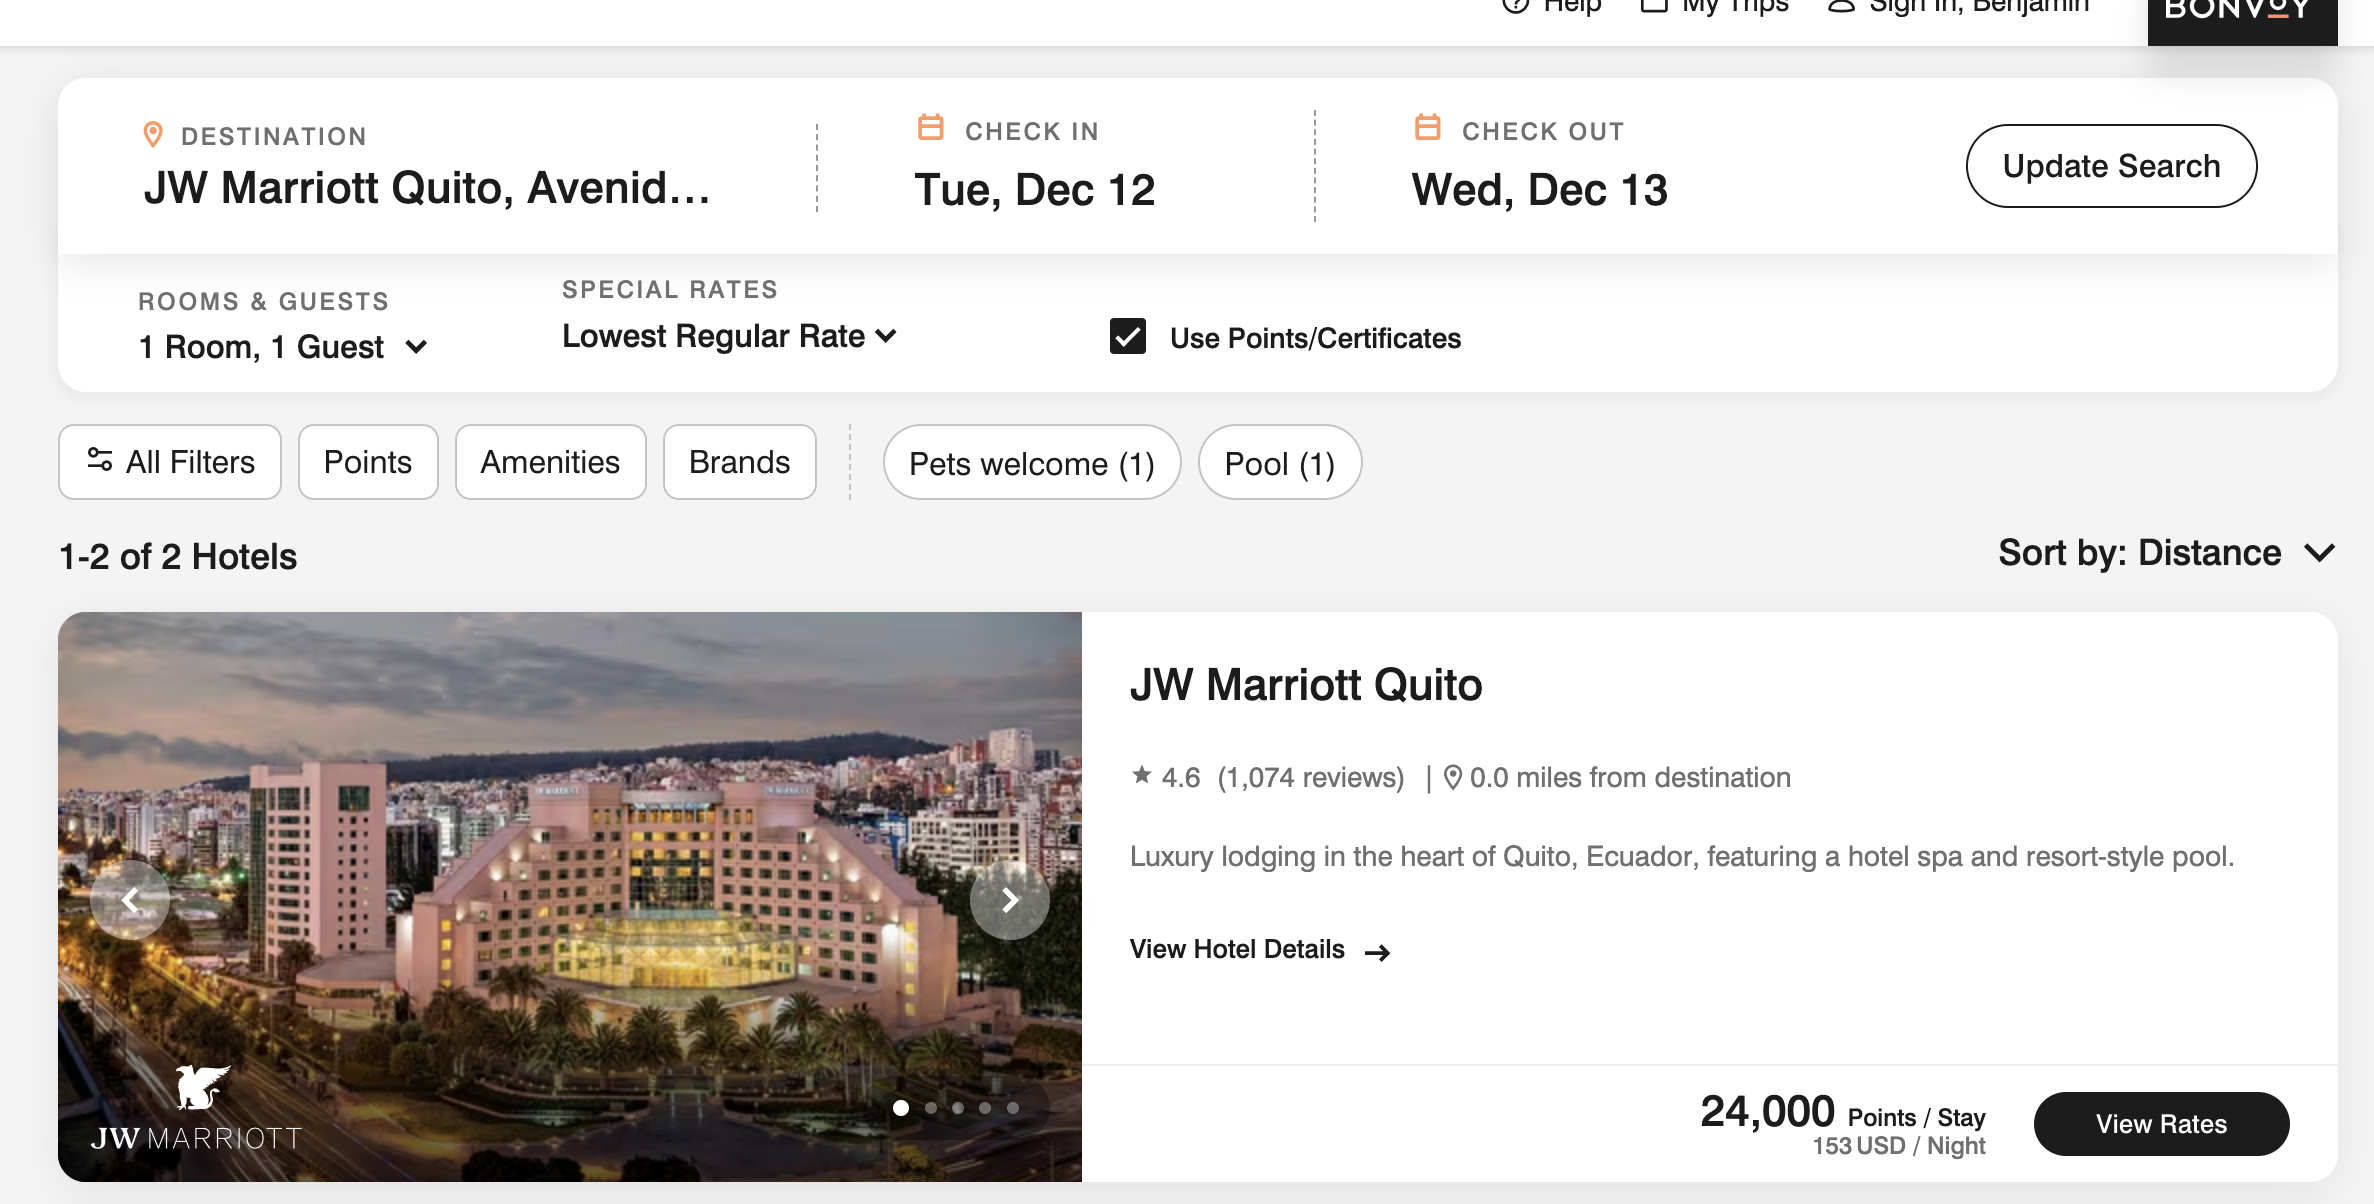Open the check-in calendar icon
Screen dimensions: 2374x1204
coord(931,128)
